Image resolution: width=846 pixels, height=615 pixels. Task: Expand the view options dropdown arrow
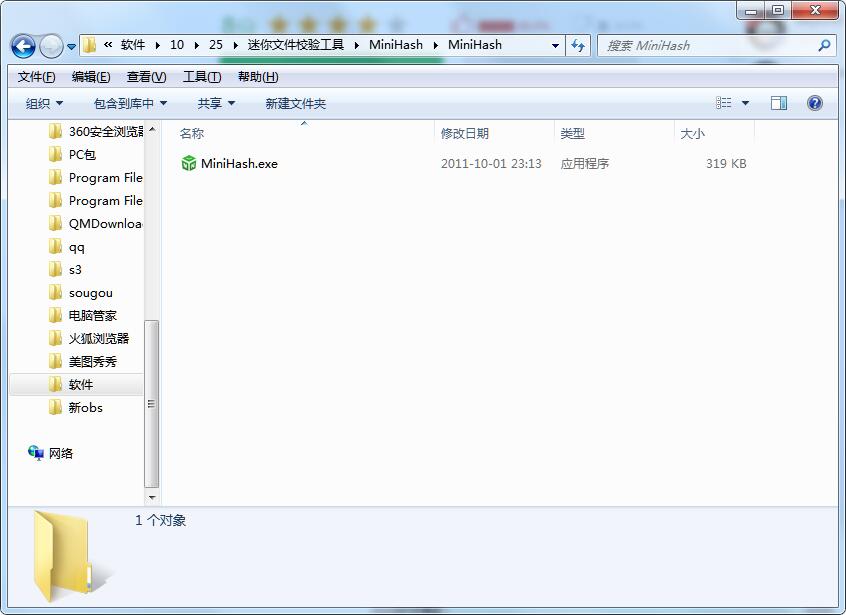click(x=745, y=103)
